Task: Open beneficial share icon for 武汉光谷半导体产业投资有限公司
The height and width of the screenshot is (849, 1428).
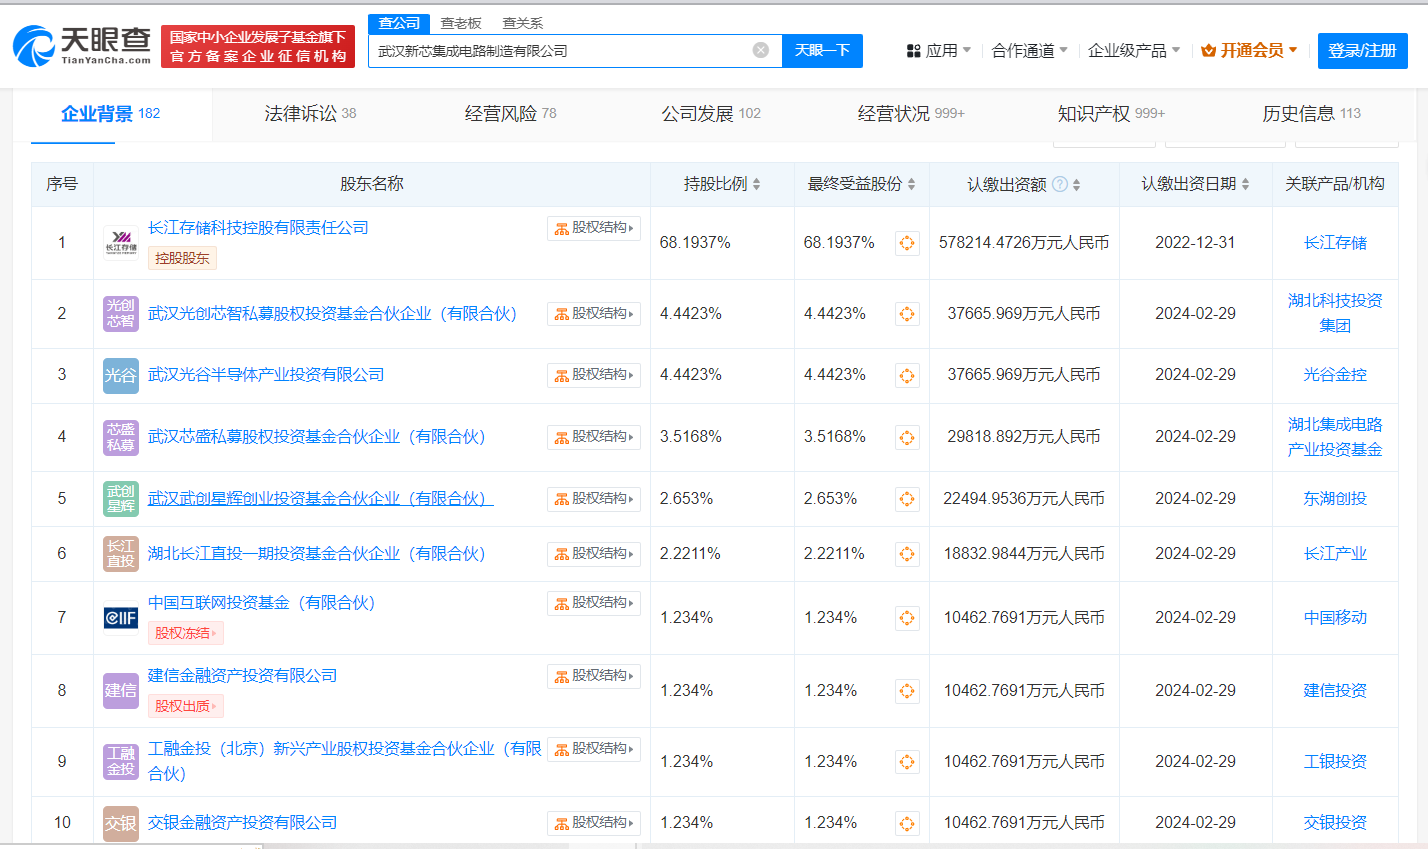Action: 907,376
